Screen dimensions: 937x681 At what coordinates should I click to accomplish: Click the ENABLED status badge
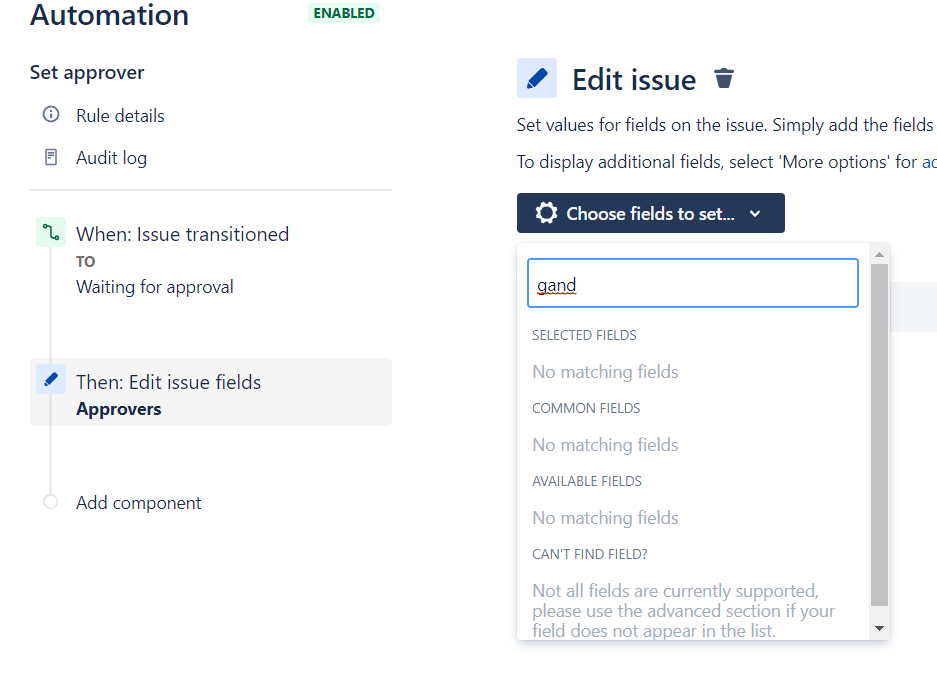(344, 14)
